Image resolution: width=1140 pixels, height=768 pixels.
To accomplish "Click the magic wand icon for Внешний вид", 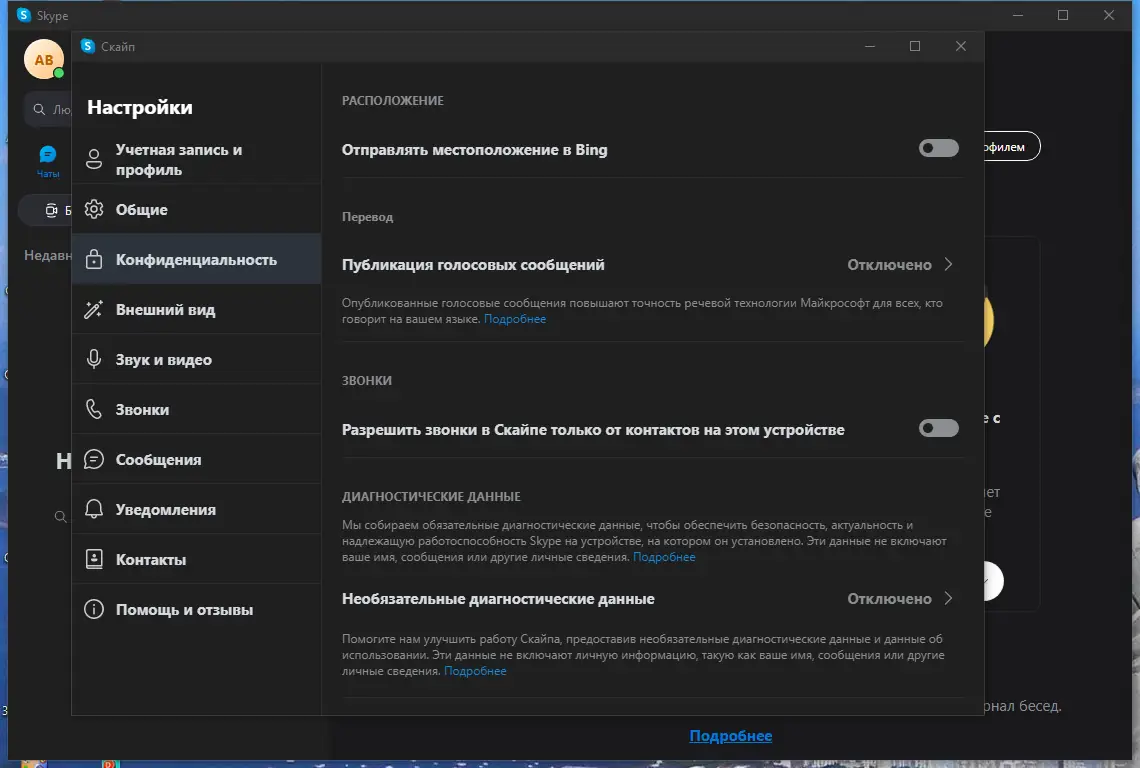I will (94, 310).
